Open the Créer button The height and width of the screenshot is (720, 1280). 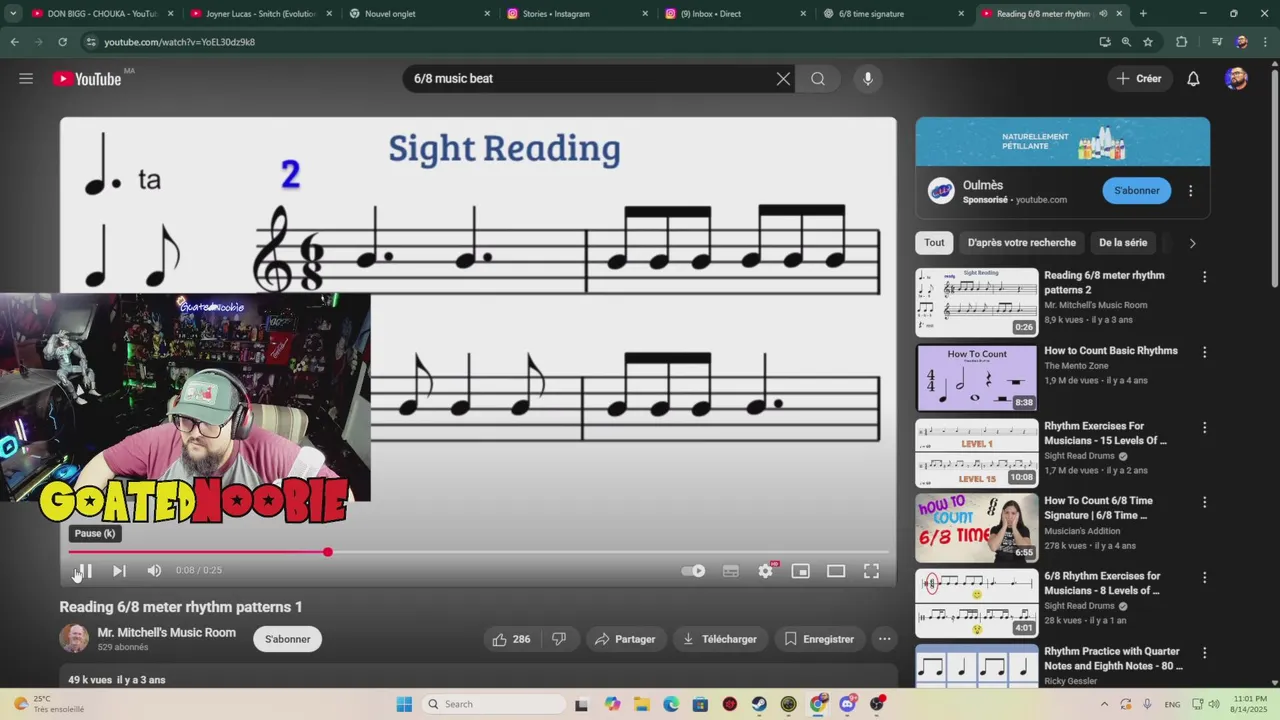tap(1139, 79)
